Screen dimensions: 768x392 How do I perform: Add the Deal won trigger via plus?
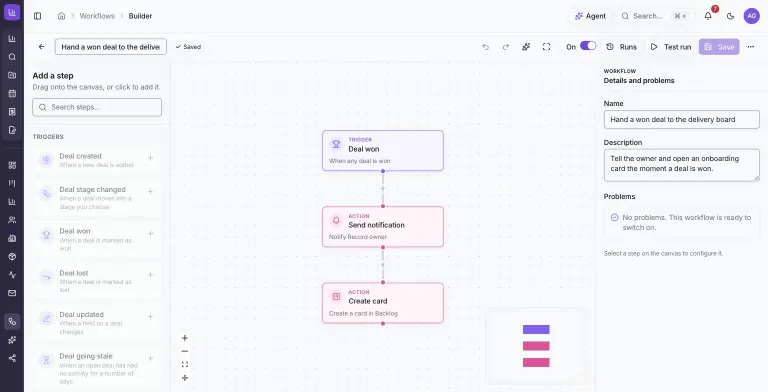click(150, 233)
